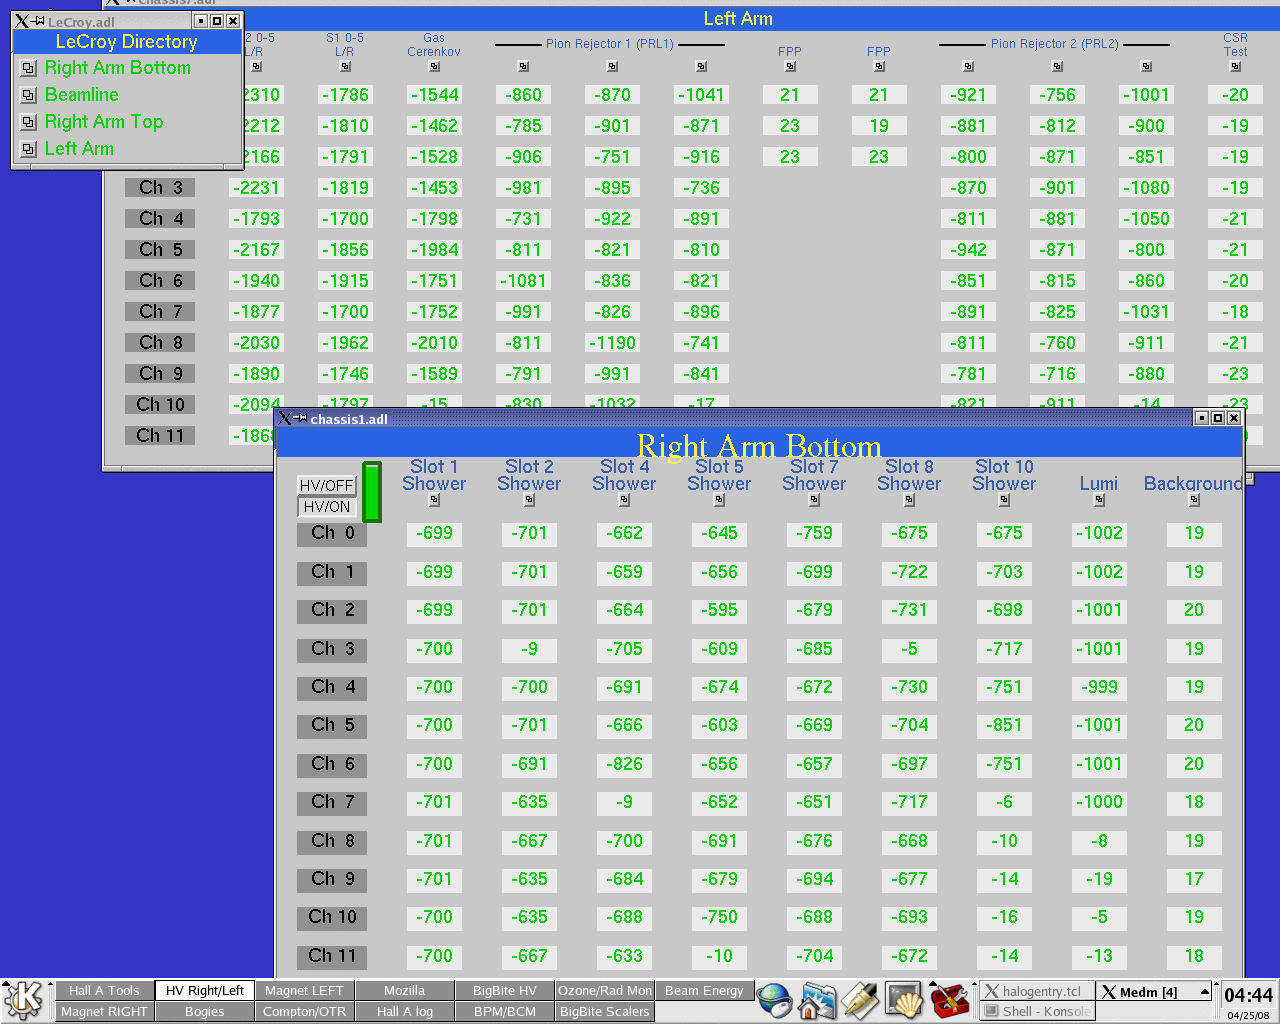Select Ch 3 Slot 8 Shower value -5
The image size is (1280, 1024).
909,649
